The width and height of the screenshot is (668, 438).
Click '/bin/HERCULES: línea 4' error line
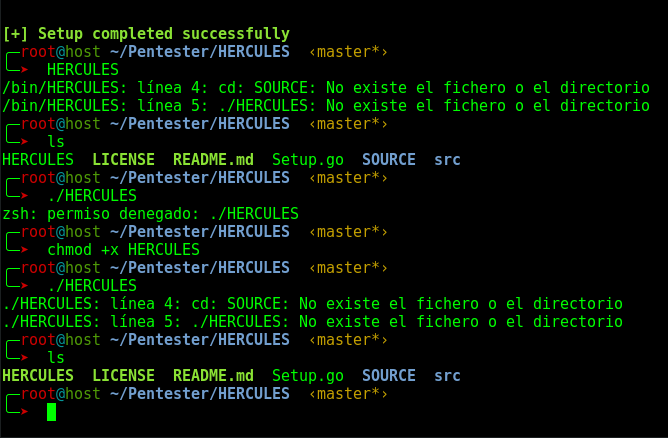click(326, 88)
